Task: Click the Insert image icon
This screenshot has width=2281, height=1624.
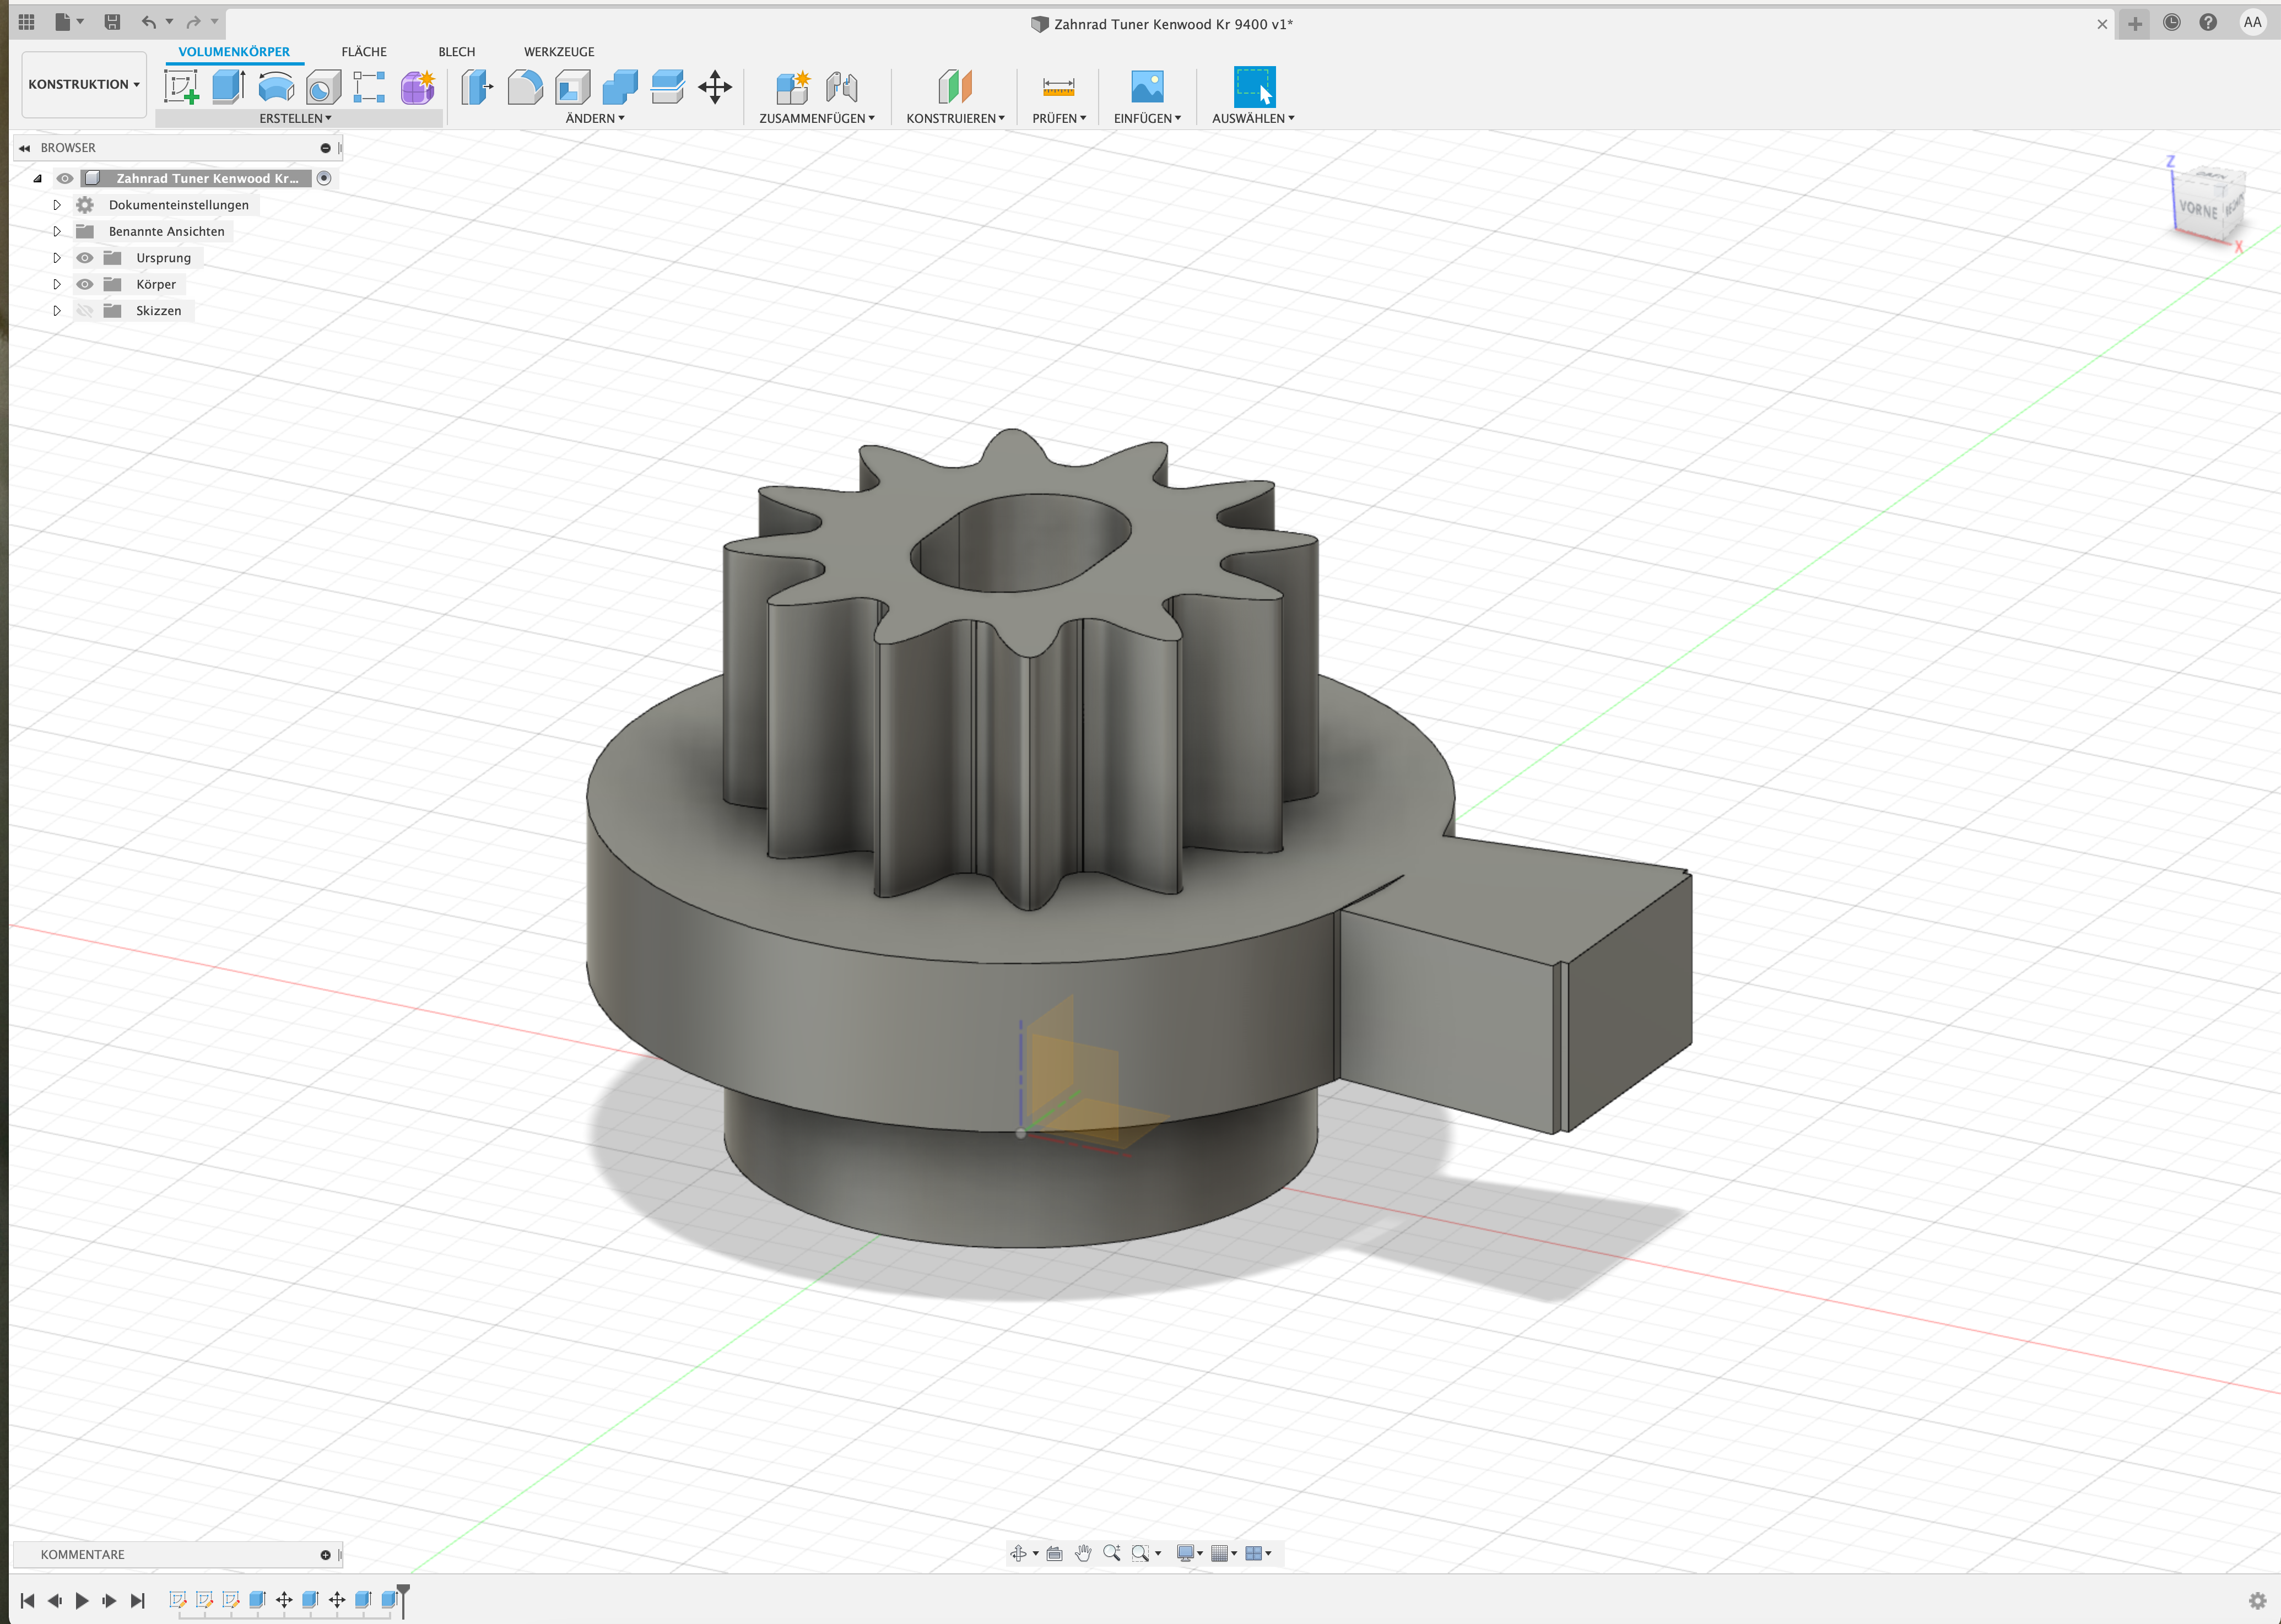Action: coord(1147,86)
